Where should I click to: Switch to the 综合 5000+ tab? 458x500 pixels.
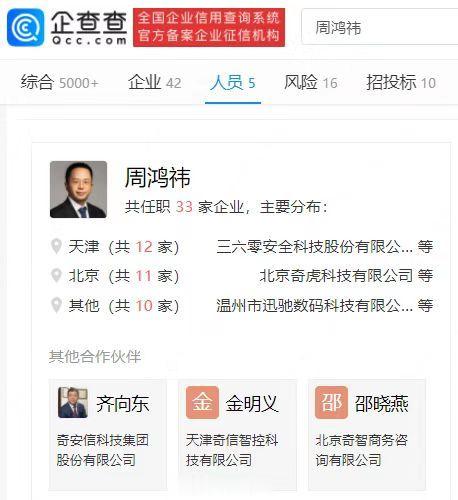click(60, 82)
